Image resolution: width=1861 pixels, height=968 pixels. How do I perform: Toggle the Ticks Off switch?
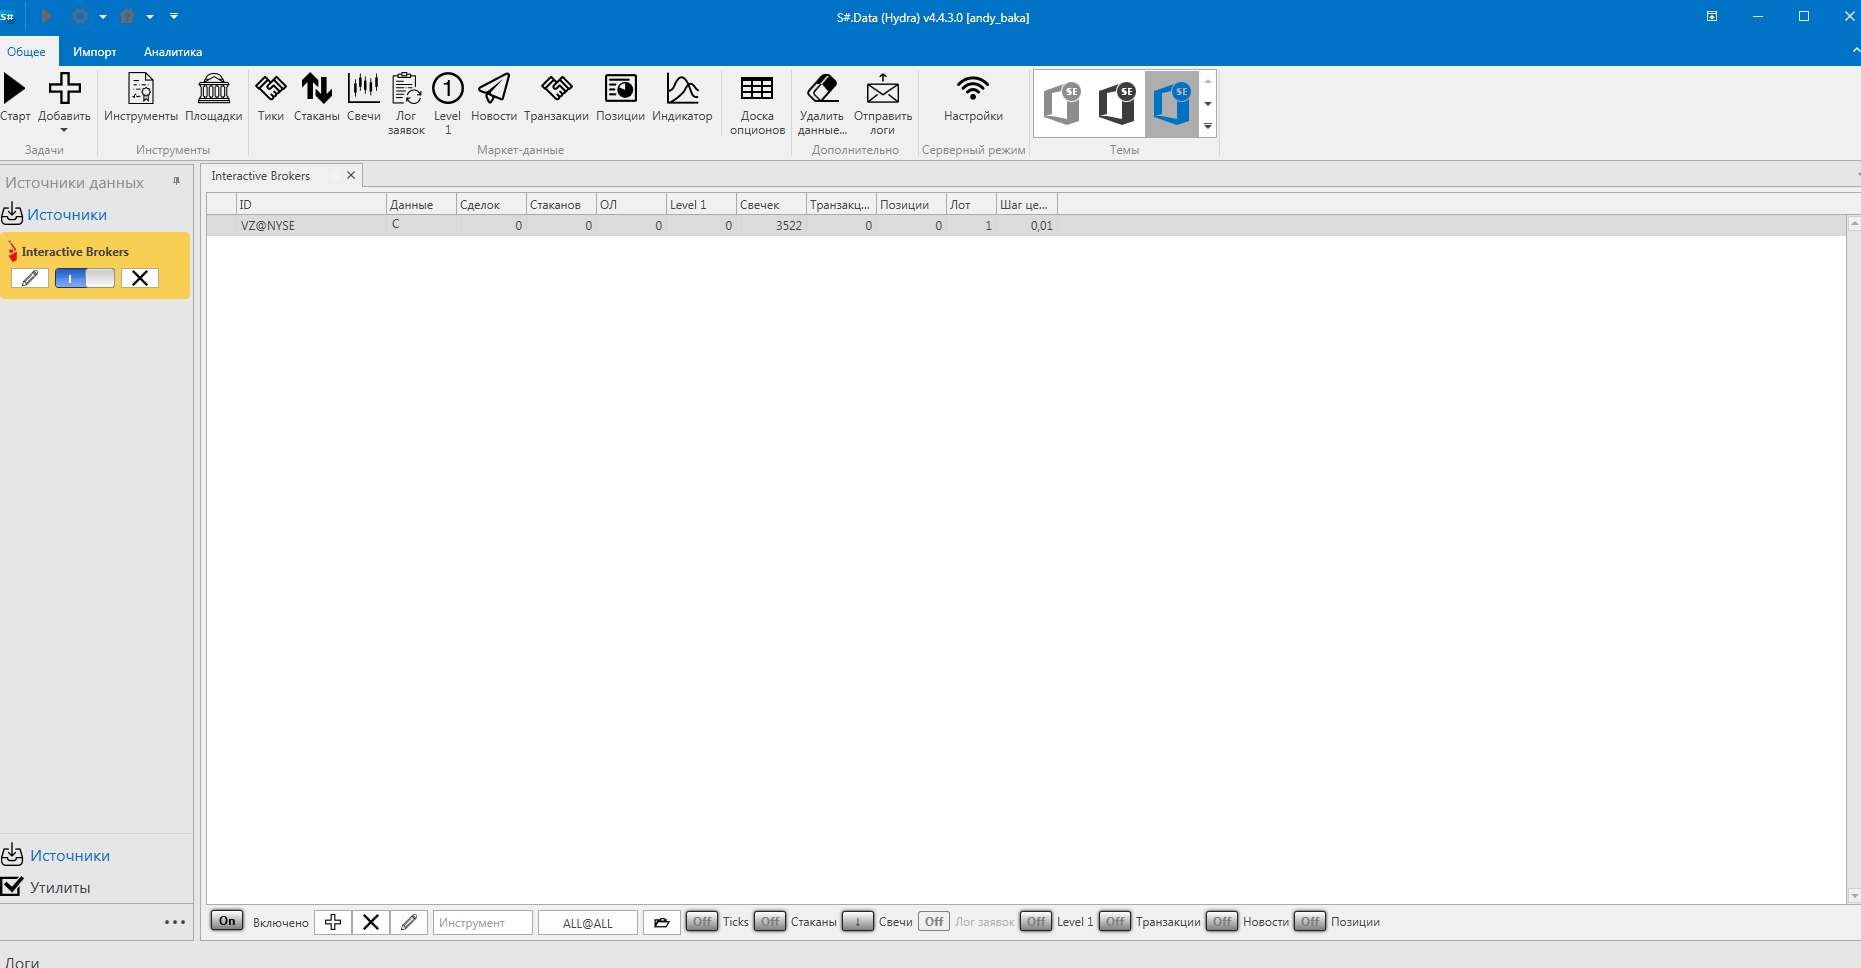click(702, 921)
